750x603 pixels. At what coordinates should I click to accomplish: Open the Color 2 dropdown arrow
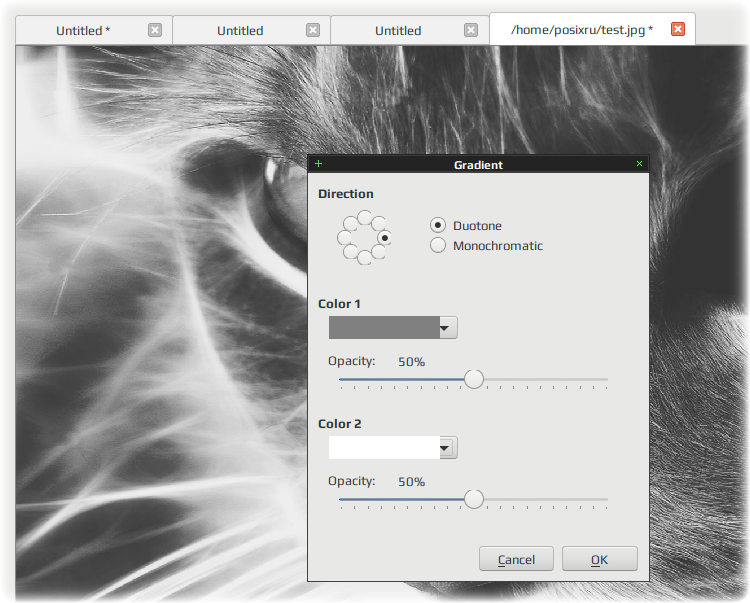tap(448, 448)
